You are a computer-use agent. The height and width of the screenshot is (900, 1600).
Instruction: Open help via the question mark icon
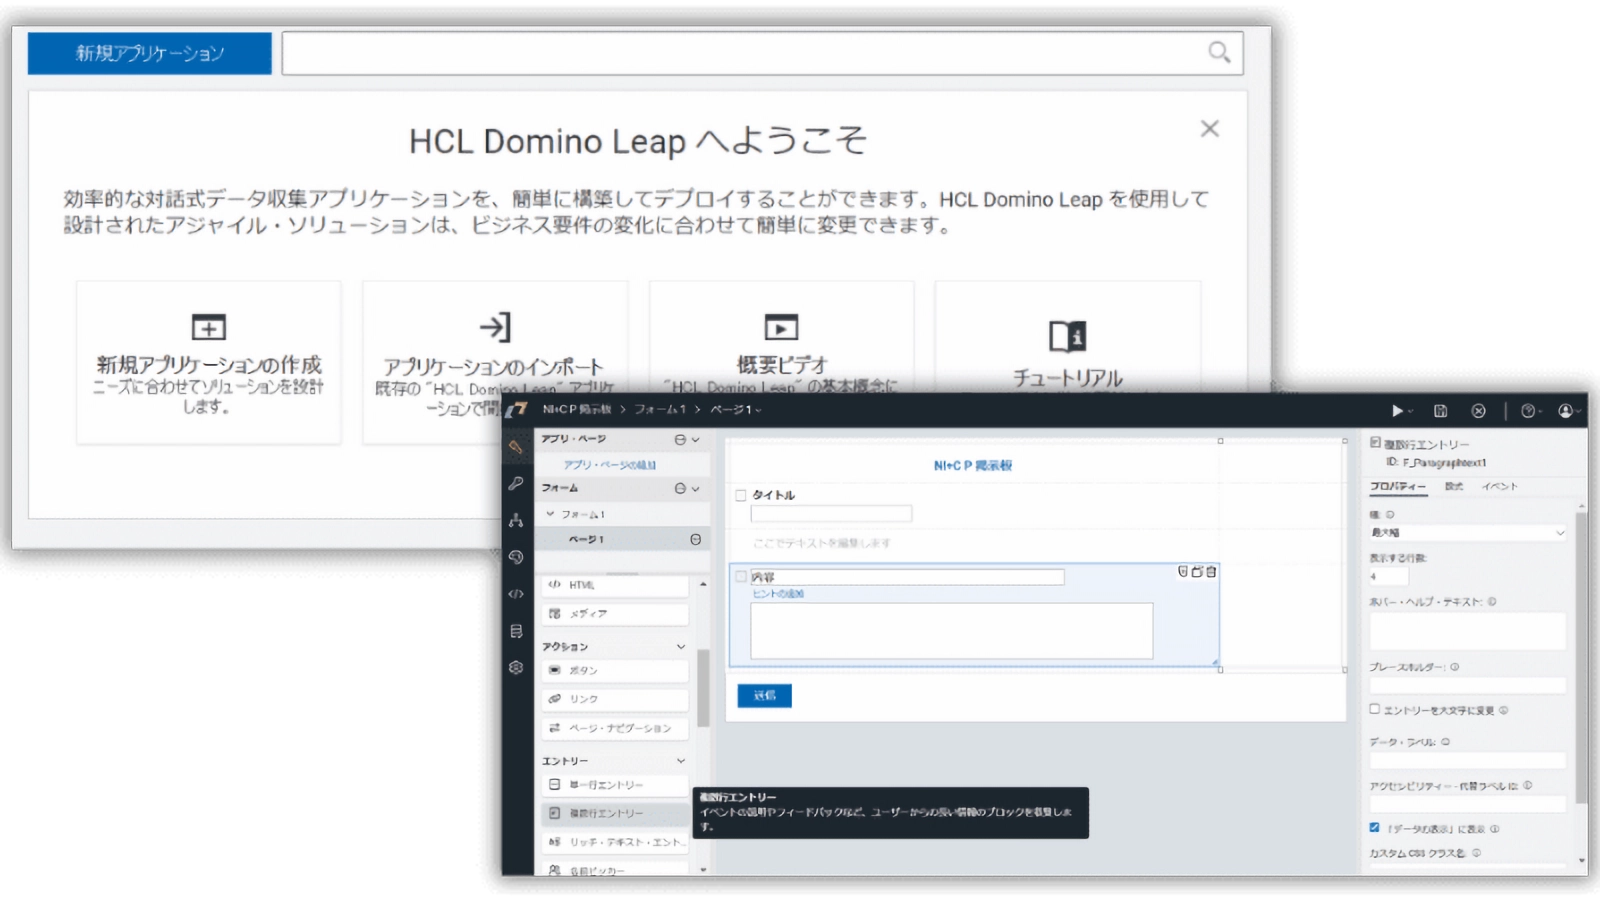coord(1524,411)
